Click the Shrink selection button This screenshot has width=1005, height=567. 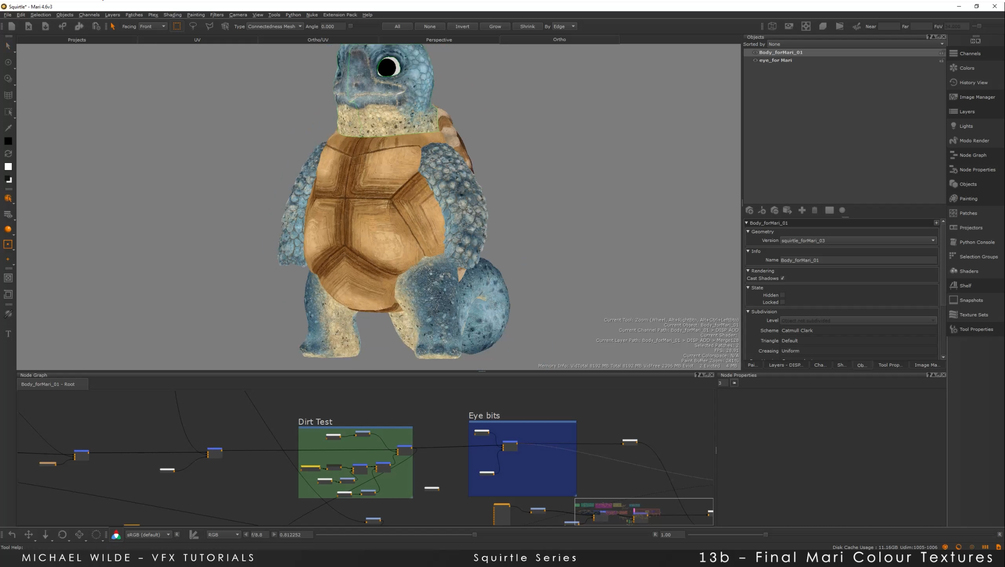tap(527, 26)
